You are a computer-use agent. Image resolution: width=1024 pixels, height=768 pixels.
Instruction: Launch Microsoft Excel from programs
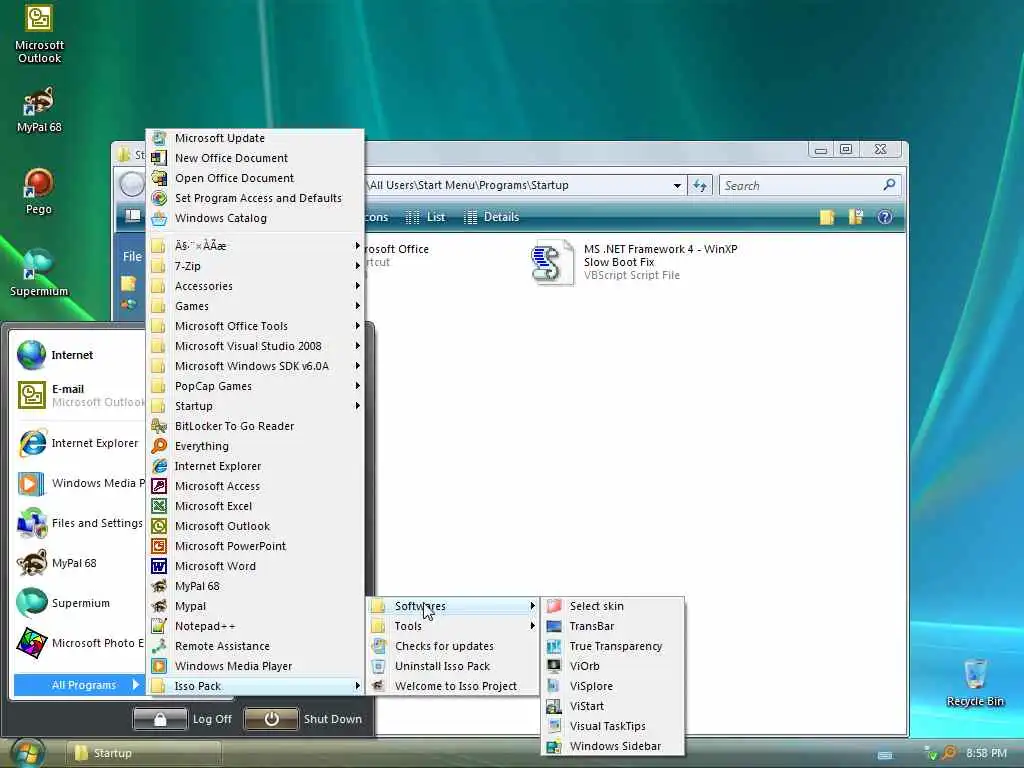(x=255, y=506)
